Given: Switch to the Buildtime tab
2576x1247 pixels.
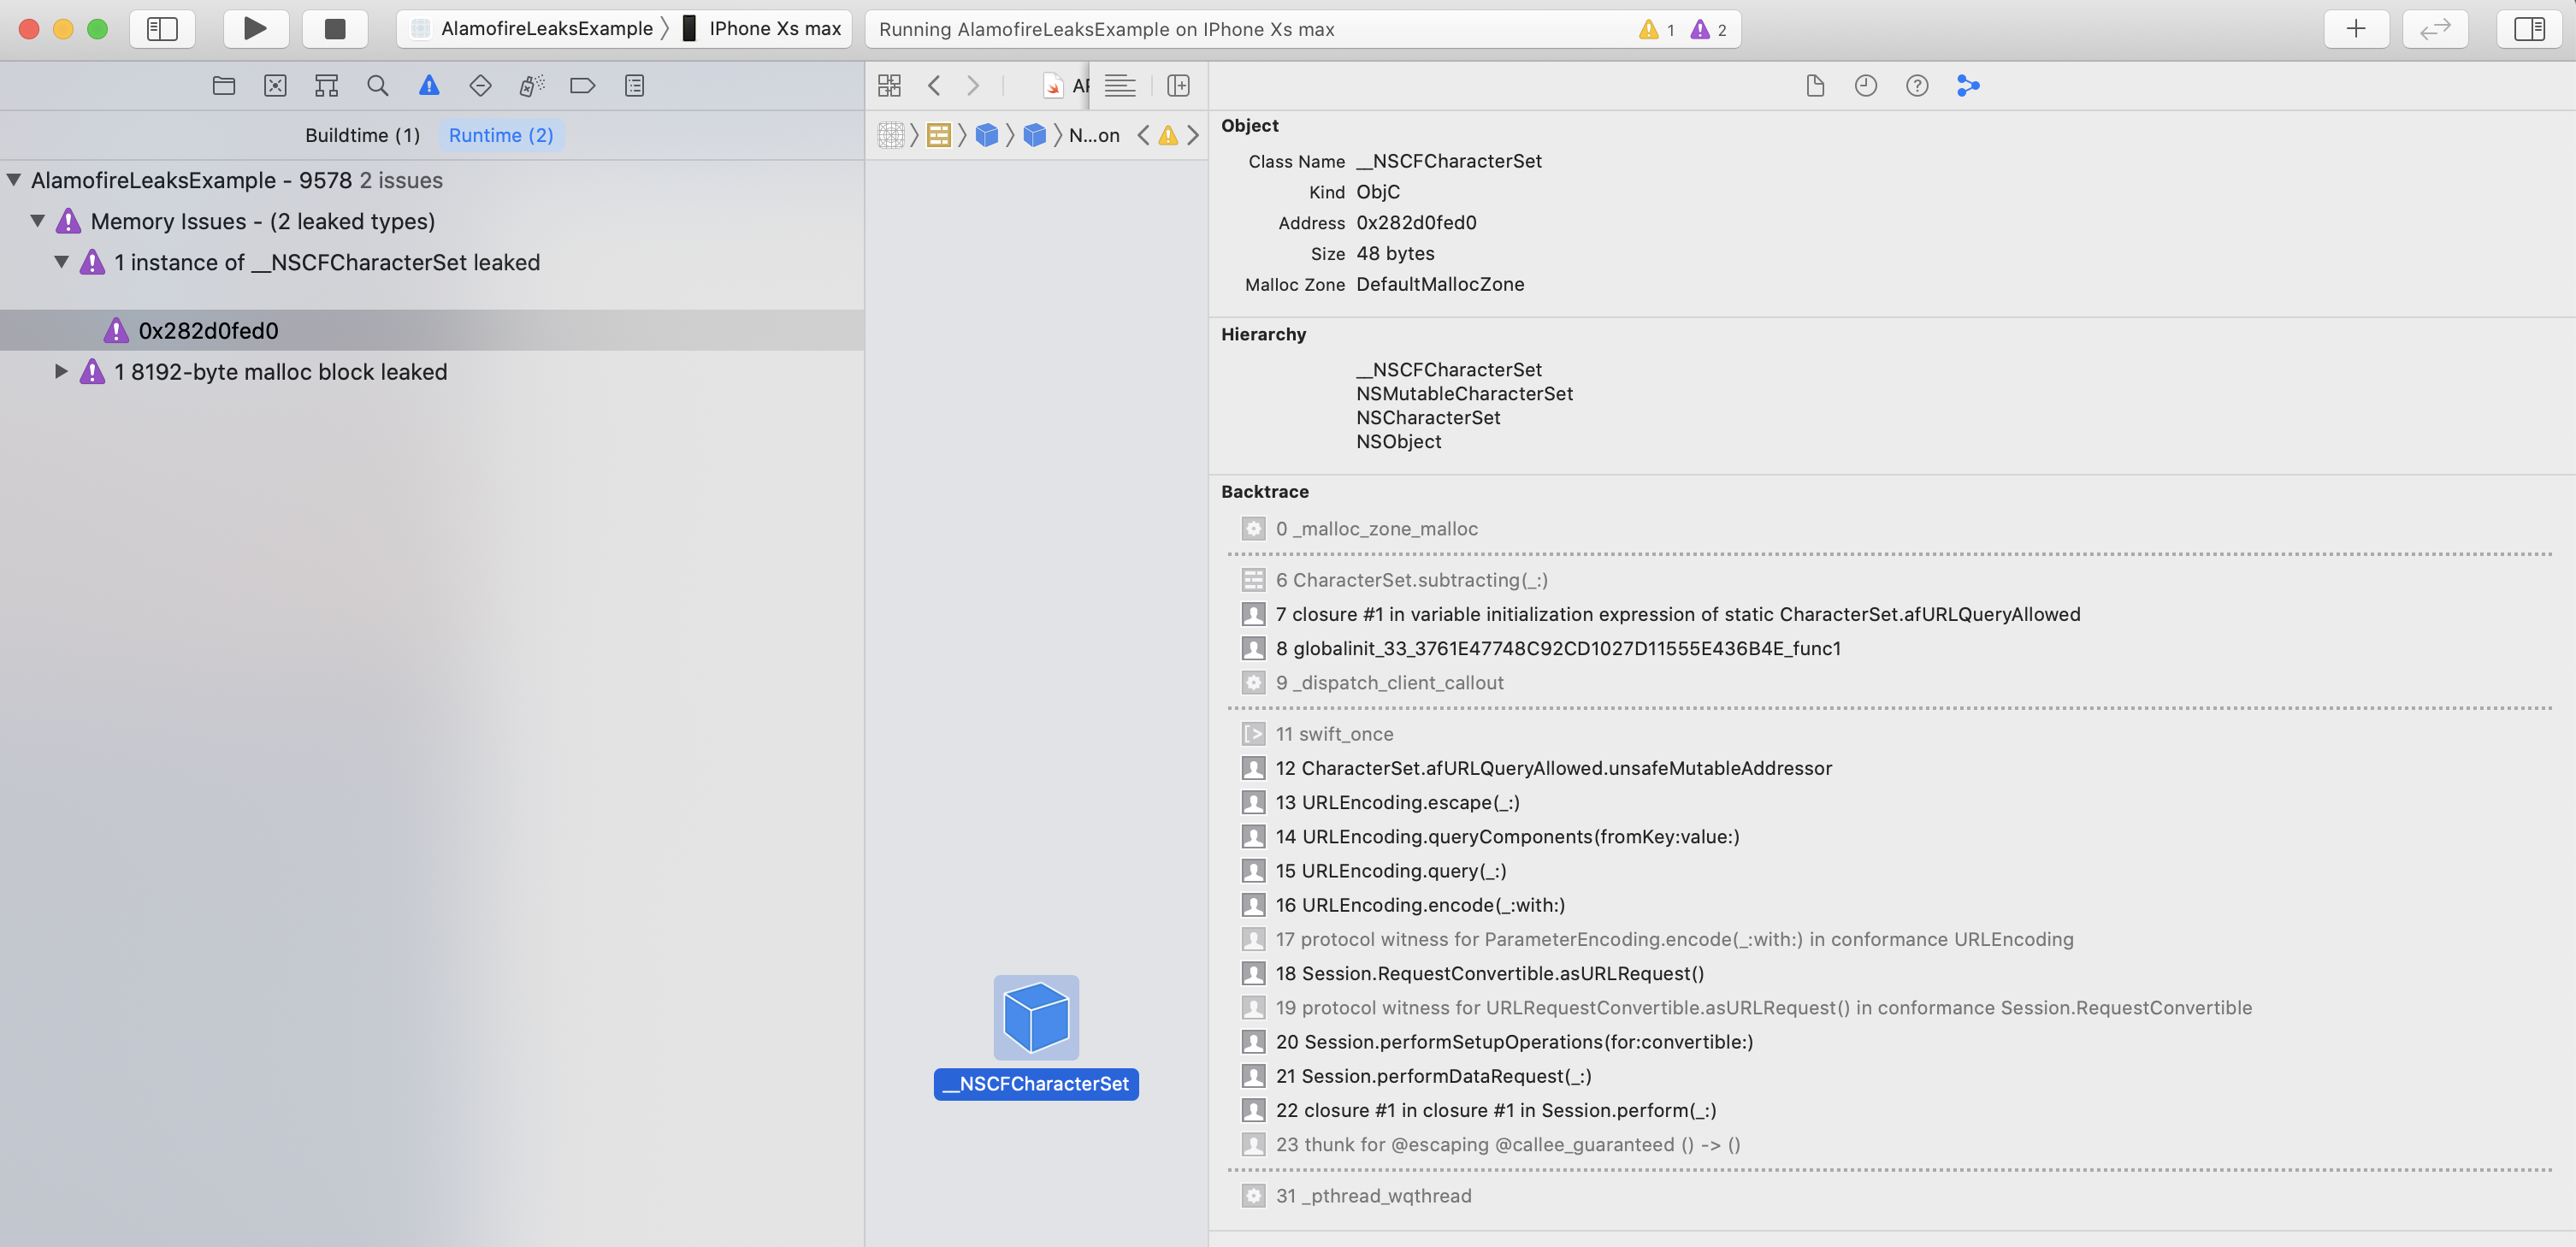Looking at the screenshot, I should [362, 134].
